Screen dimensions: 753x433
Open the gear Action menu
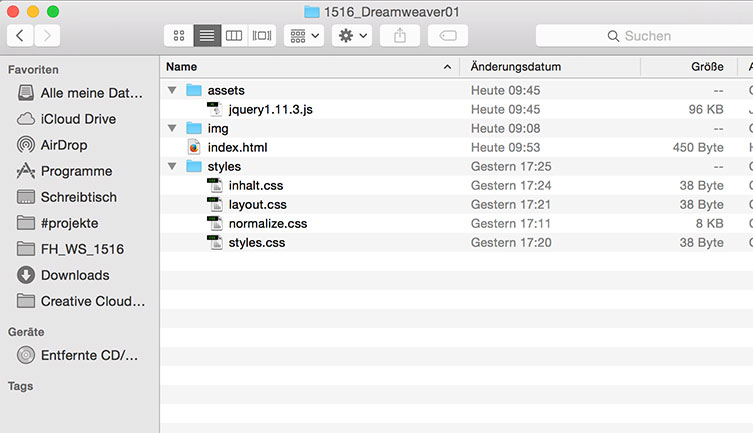352,35
